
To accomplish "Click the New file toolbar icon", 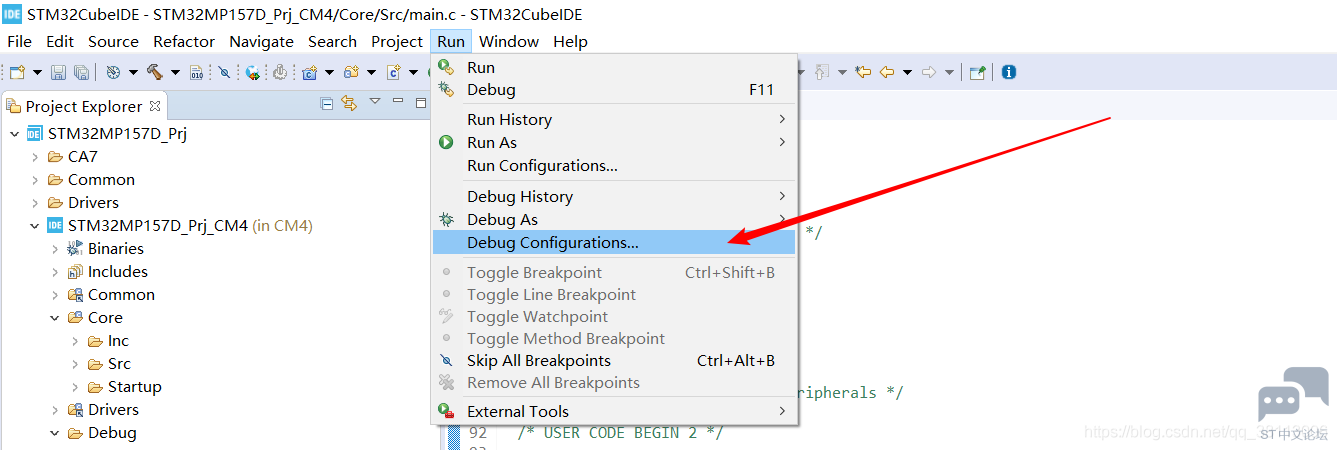I will 17,72.
